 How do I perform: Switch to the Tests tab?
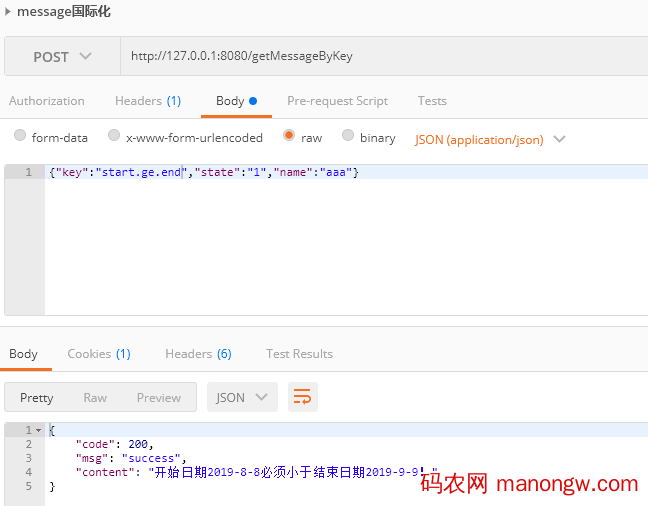click(x=432, y=101)
